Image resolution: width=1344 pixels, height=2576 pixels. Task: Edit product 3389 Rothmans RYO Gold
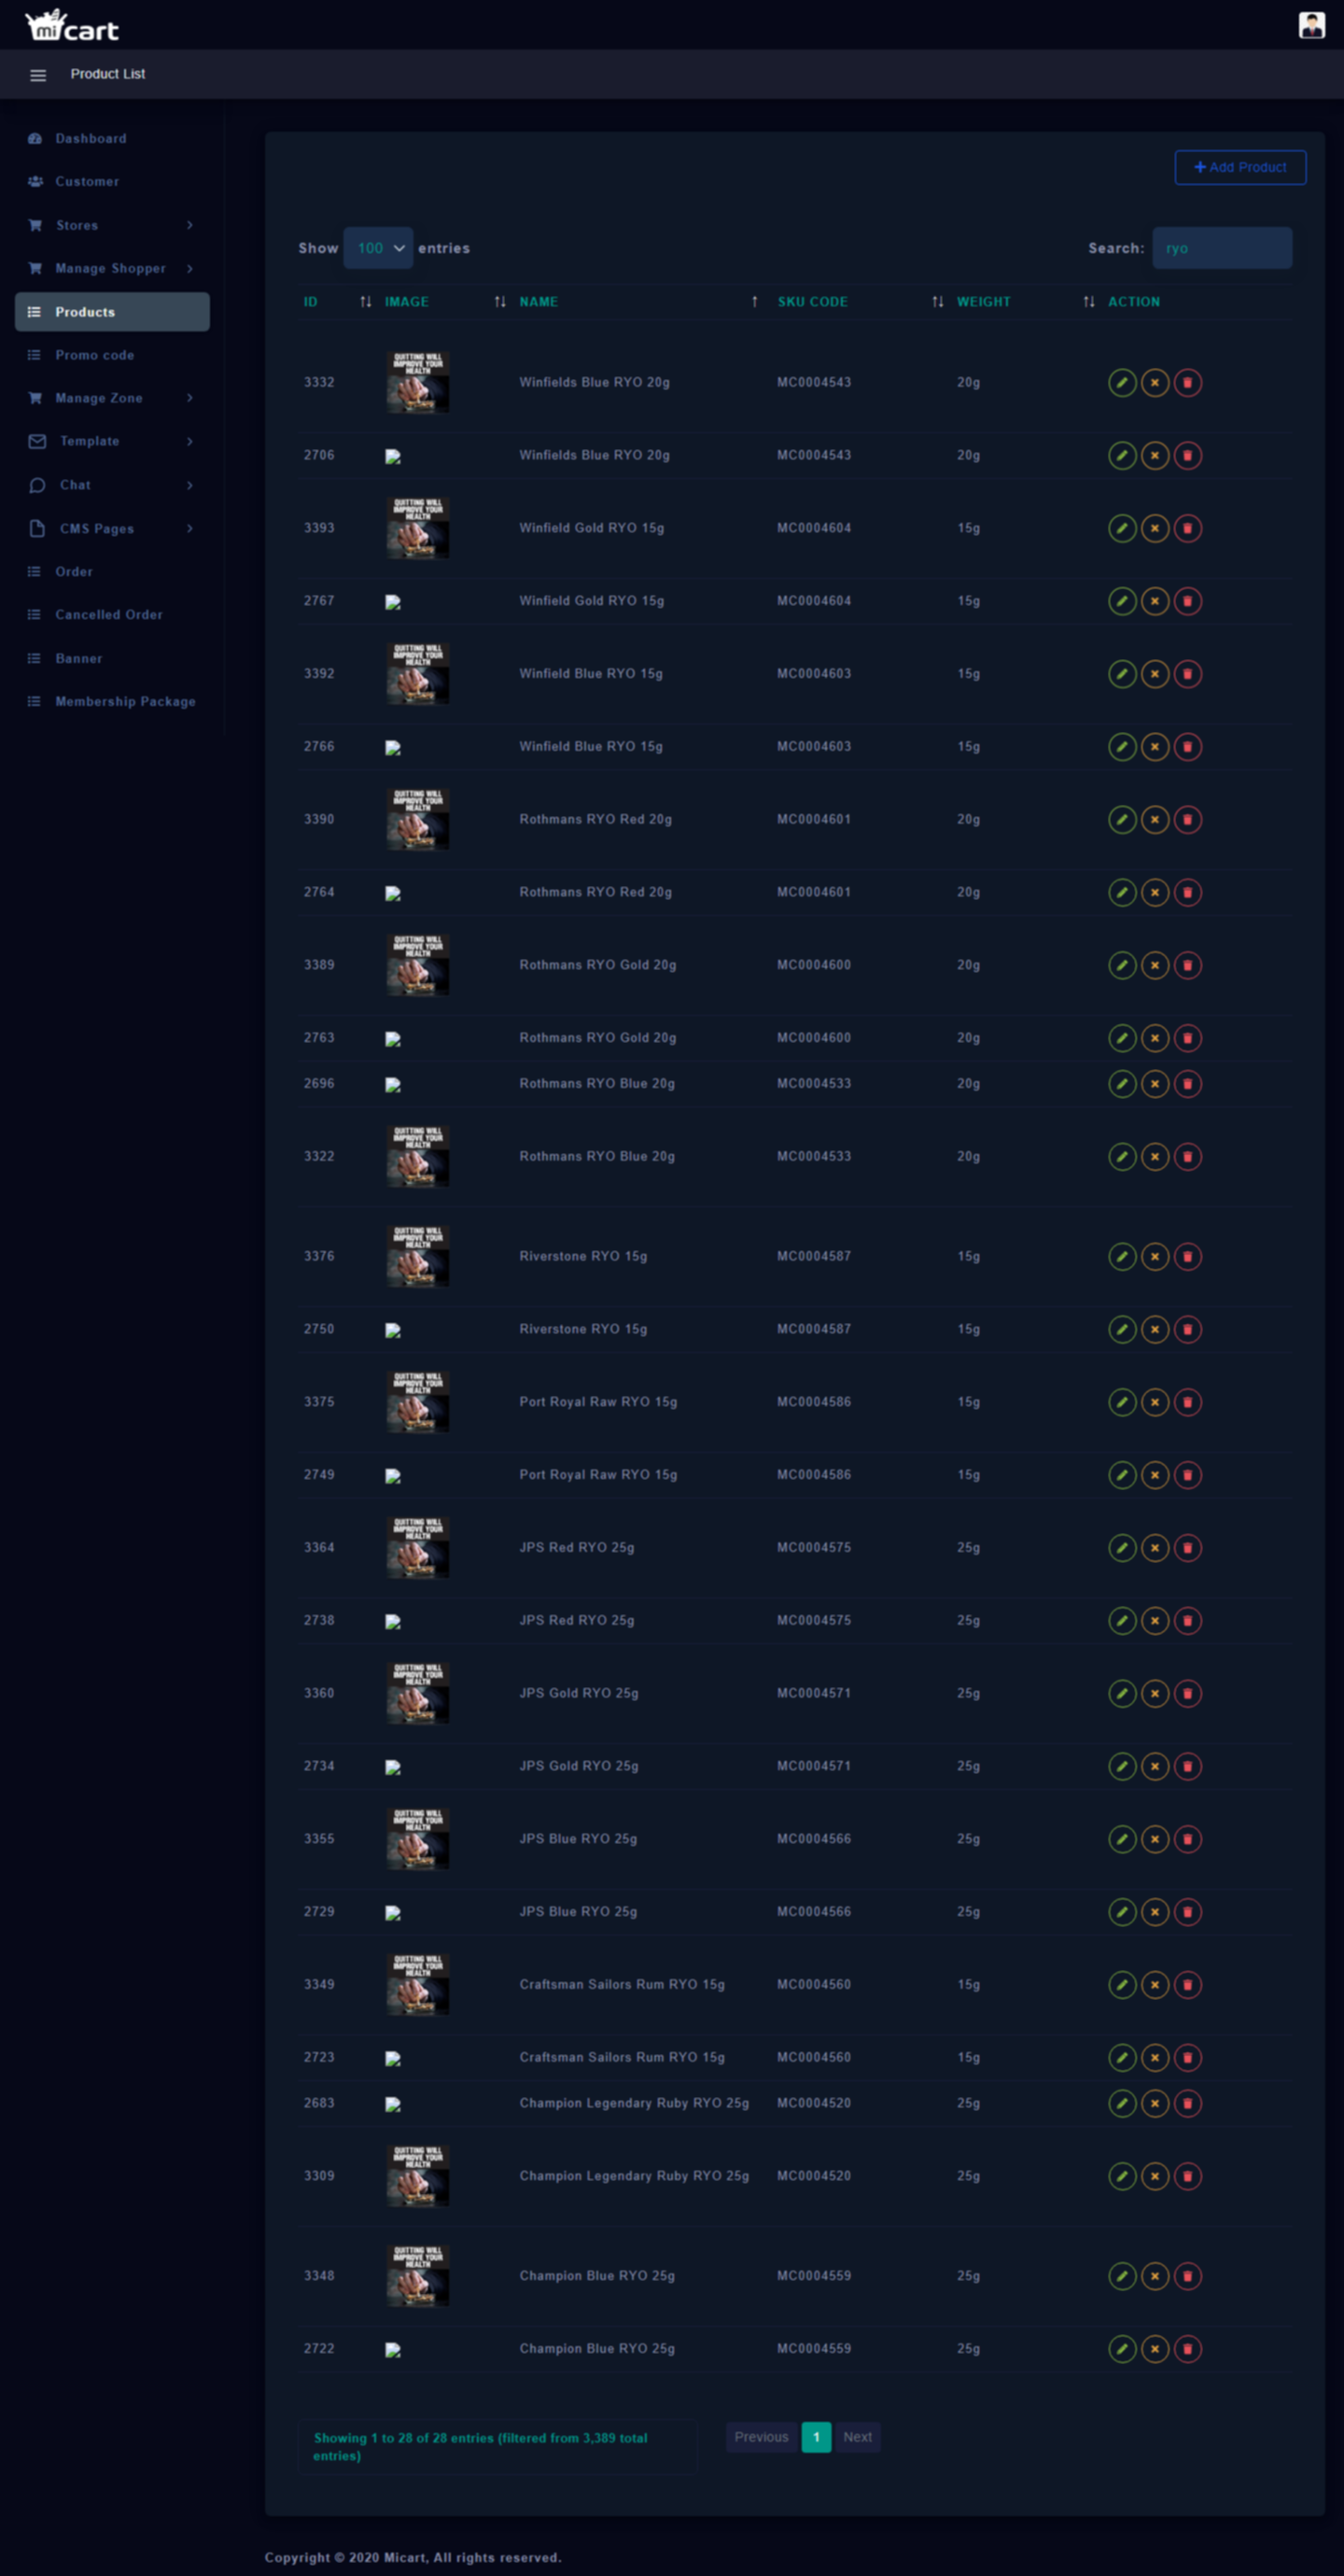pyautogui.click(x=1122, y=965)
